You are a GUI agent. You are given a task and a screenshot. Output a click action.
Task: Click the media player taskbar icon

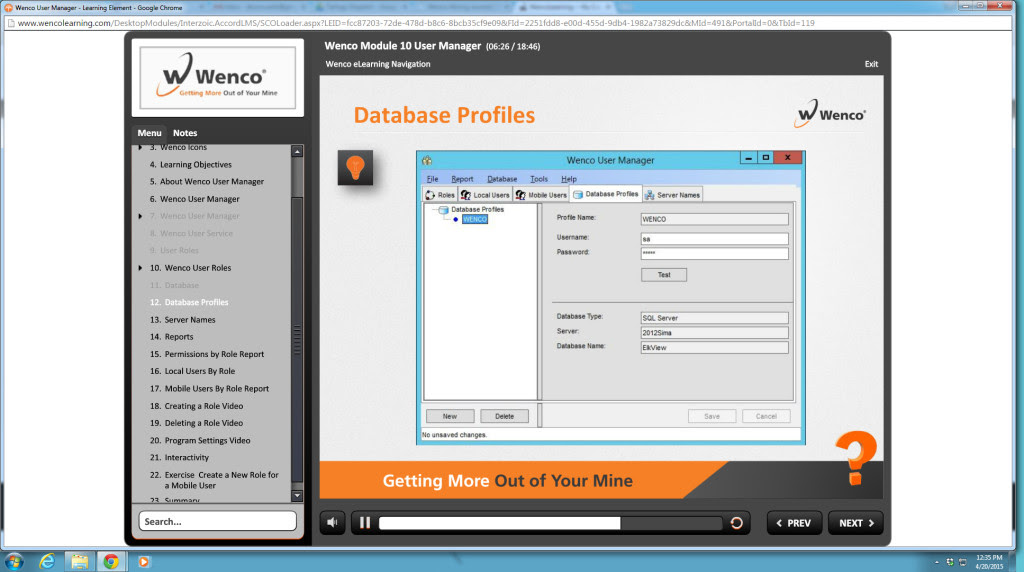(x=143, y=561)
